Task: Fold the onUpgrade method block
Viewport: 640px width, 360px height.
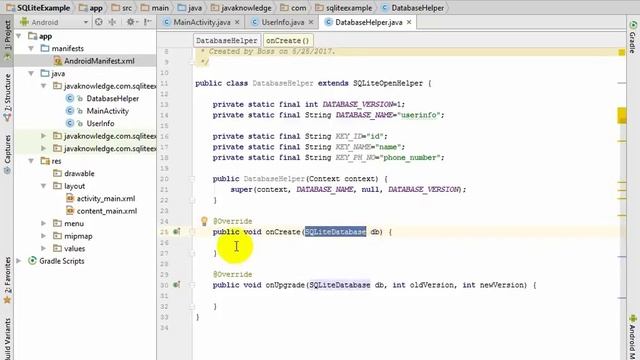Action: coord(192,285)
